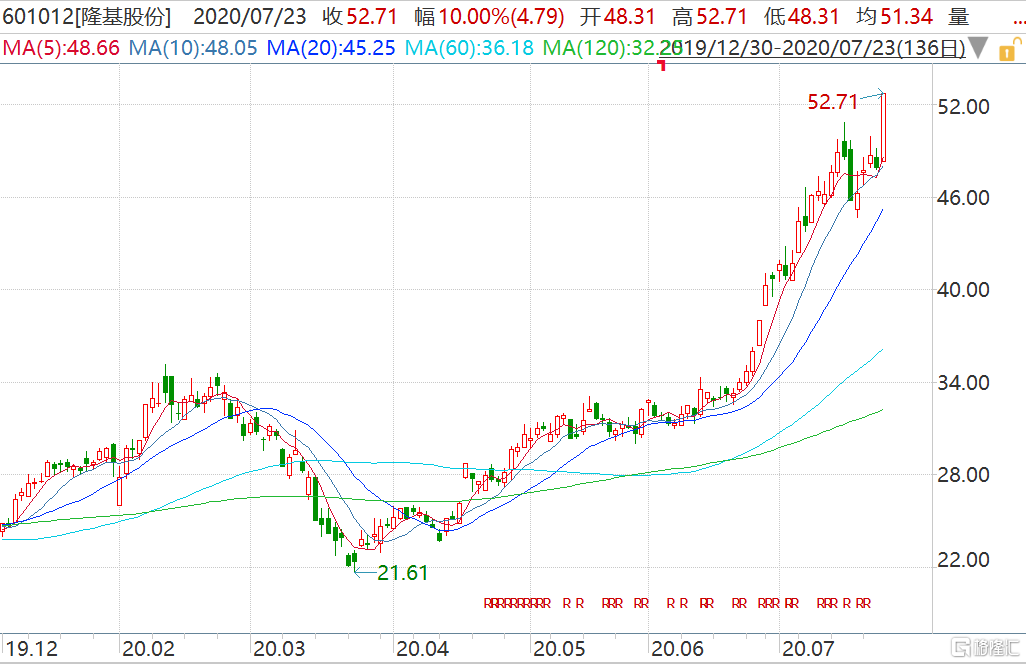Click the average price 均51.34
This screenshot has height=664, width=1026.
click(894, 16)
